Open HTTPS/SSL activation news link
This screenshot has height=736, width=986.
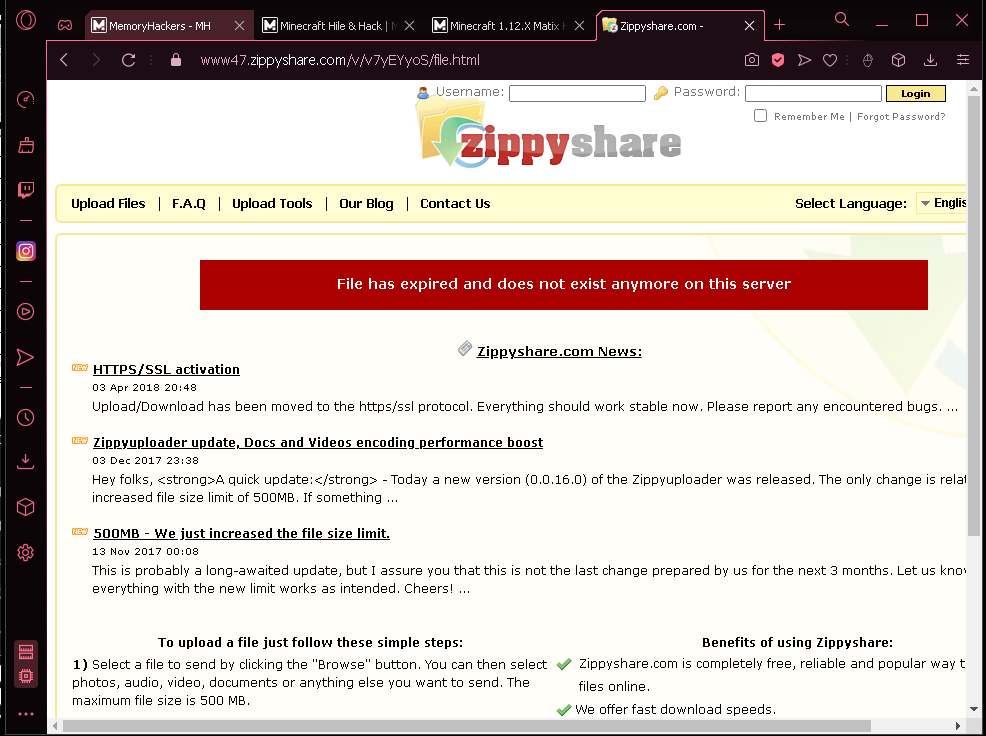pyautogui.click(x=166, y=369)
